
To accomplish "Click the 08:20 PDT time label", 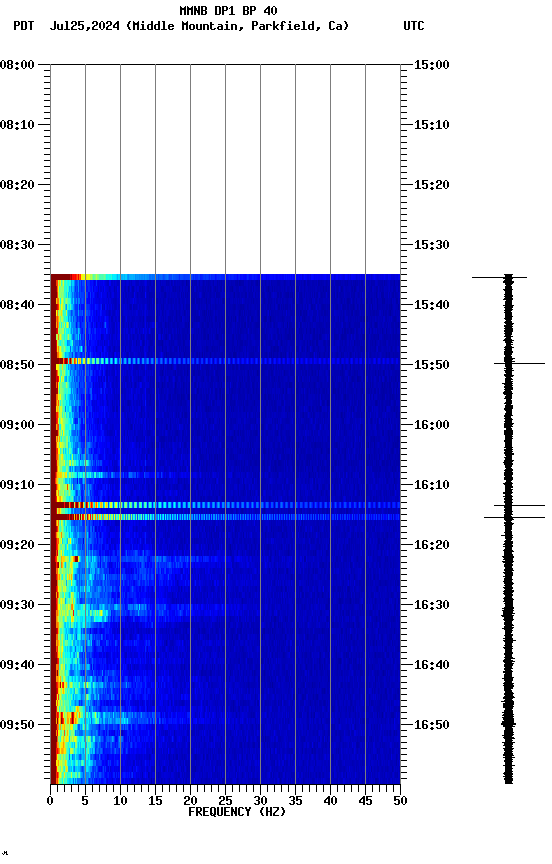I will tap(17, 185).
